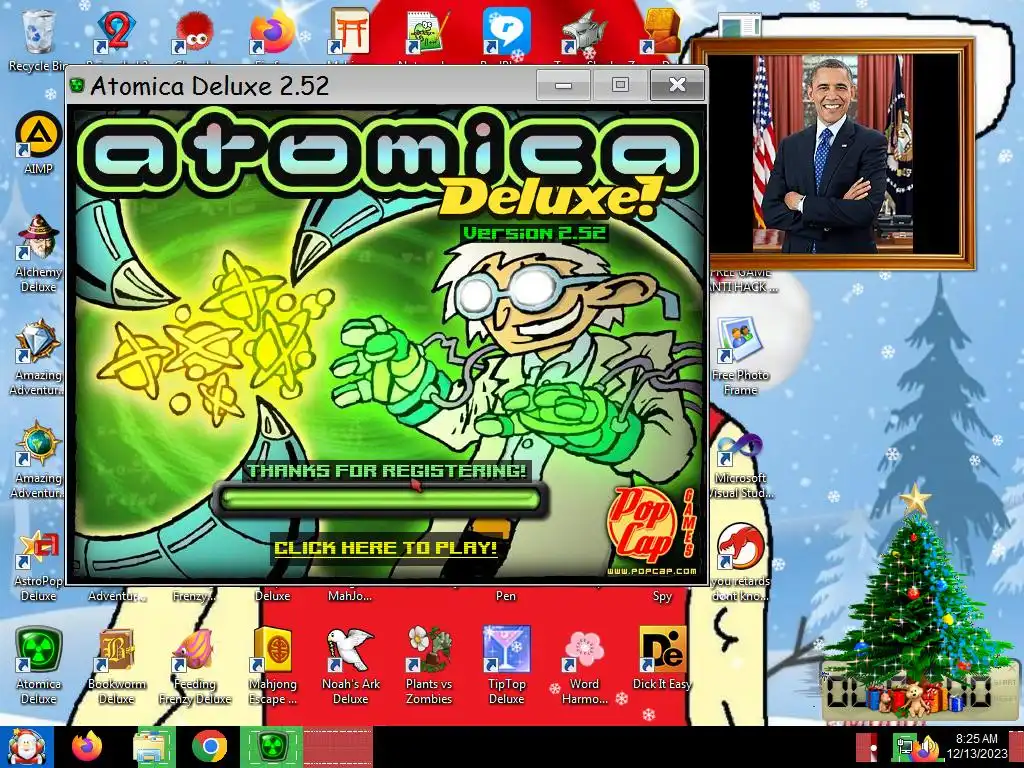1024x768 pixels.
Task: Open Google Chrome from the taskbar
Action: [209, 747]
